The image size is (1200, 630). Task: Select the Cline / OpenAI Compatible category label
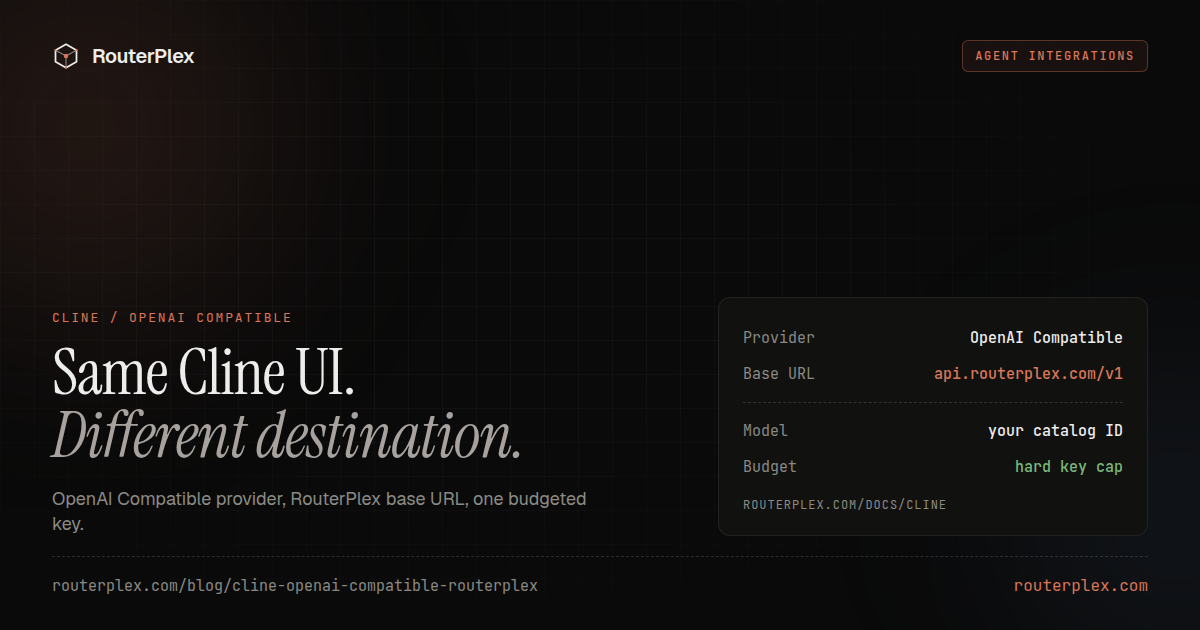[172, 318]
